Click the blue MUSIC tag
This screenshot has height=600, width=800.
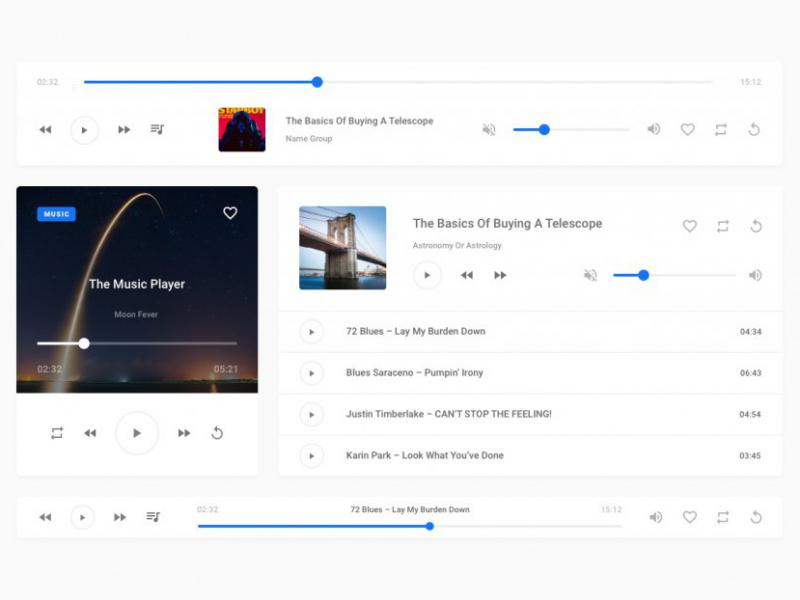click(x=57, y=214)
